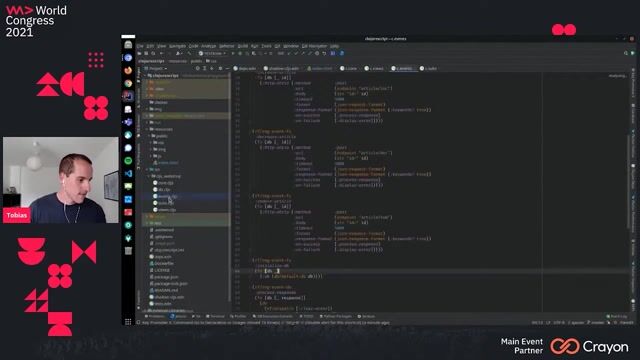Open the Problems tool window
The height and width of the screenshot is (360, 640).
click(154, 316)
